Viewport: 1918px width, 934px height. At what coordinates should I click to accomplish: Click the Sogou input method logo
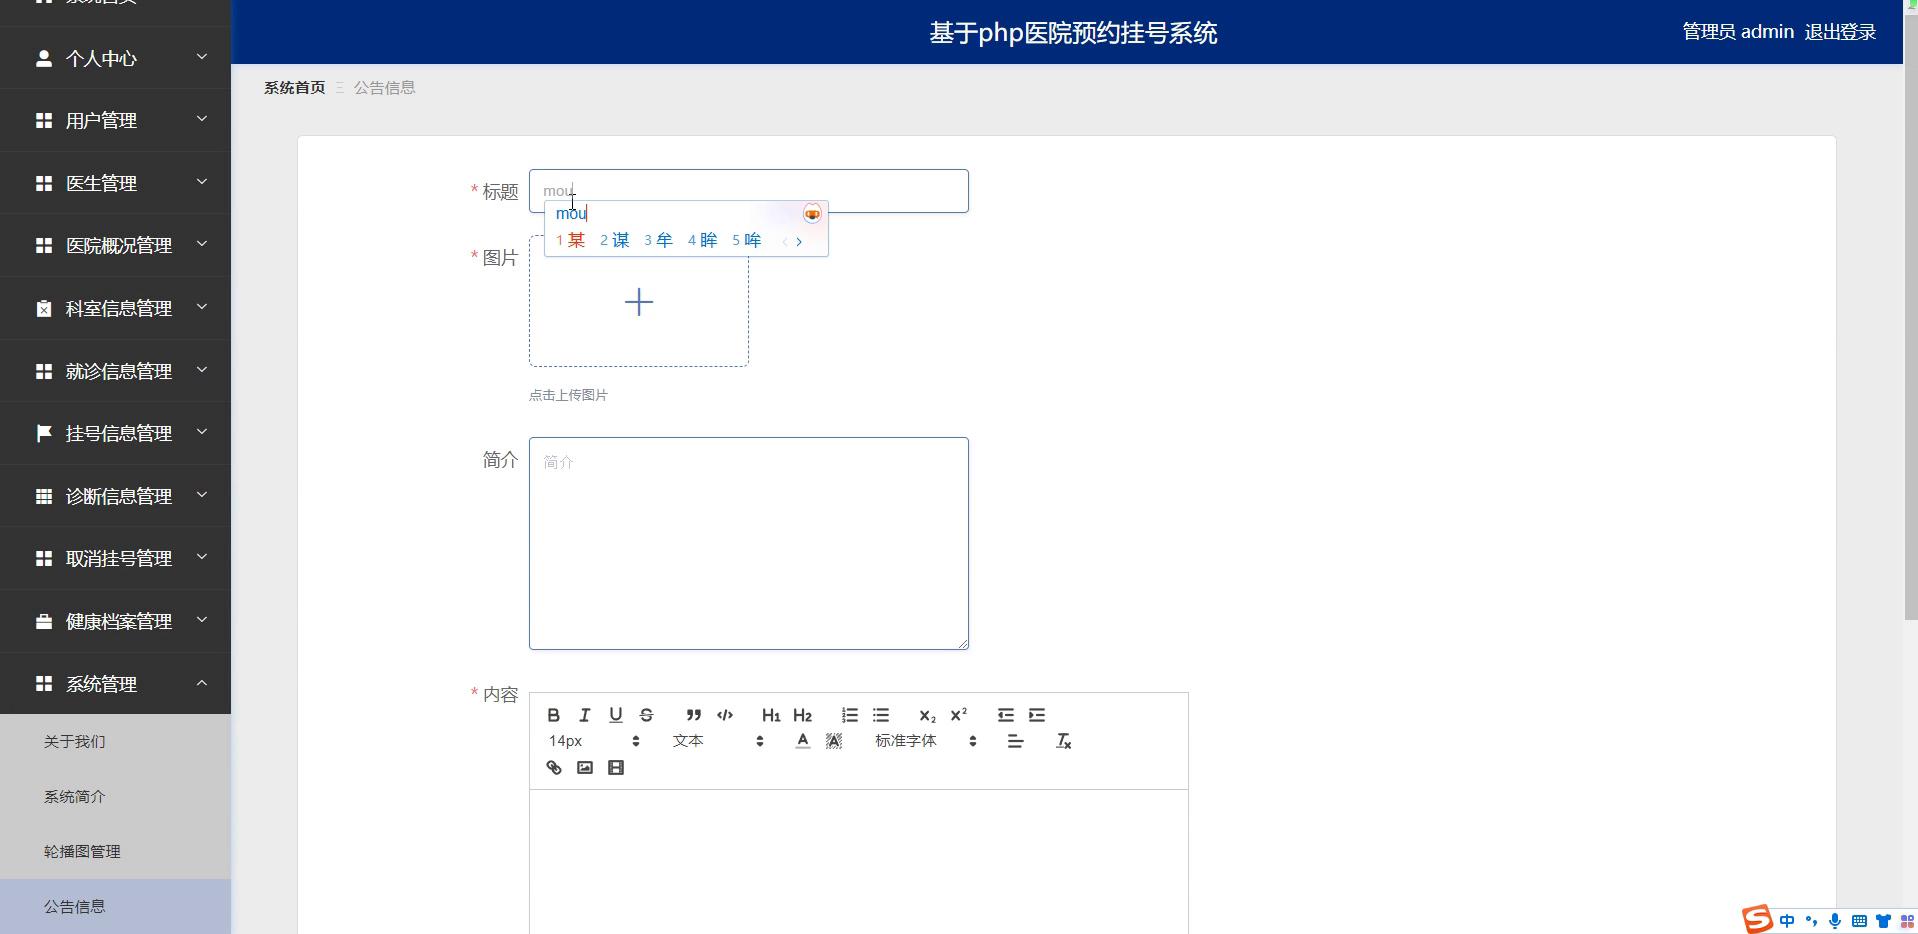(1757, 919)
